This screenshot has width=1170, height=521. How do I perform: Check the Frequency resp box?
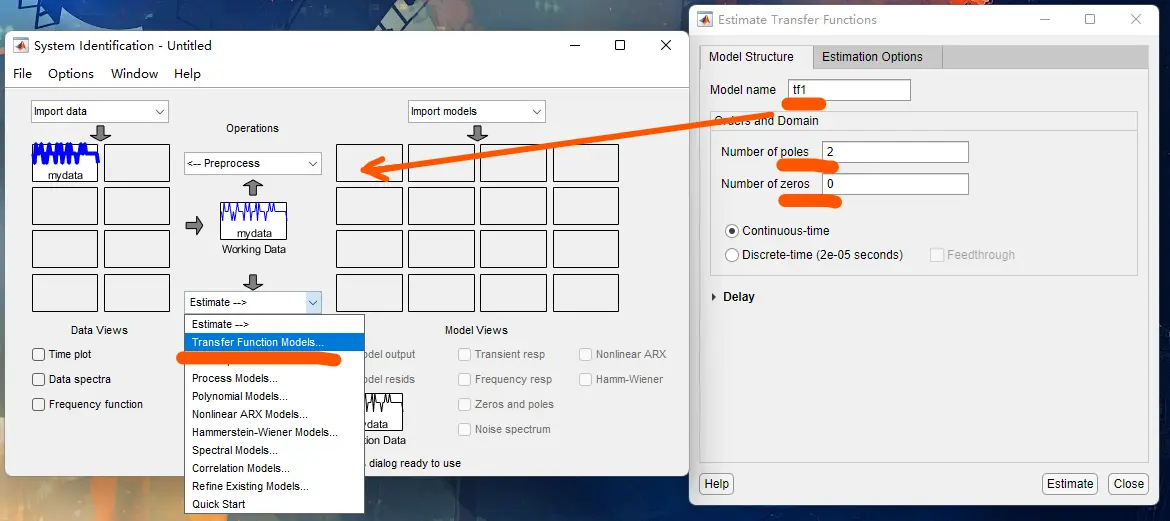464,379
